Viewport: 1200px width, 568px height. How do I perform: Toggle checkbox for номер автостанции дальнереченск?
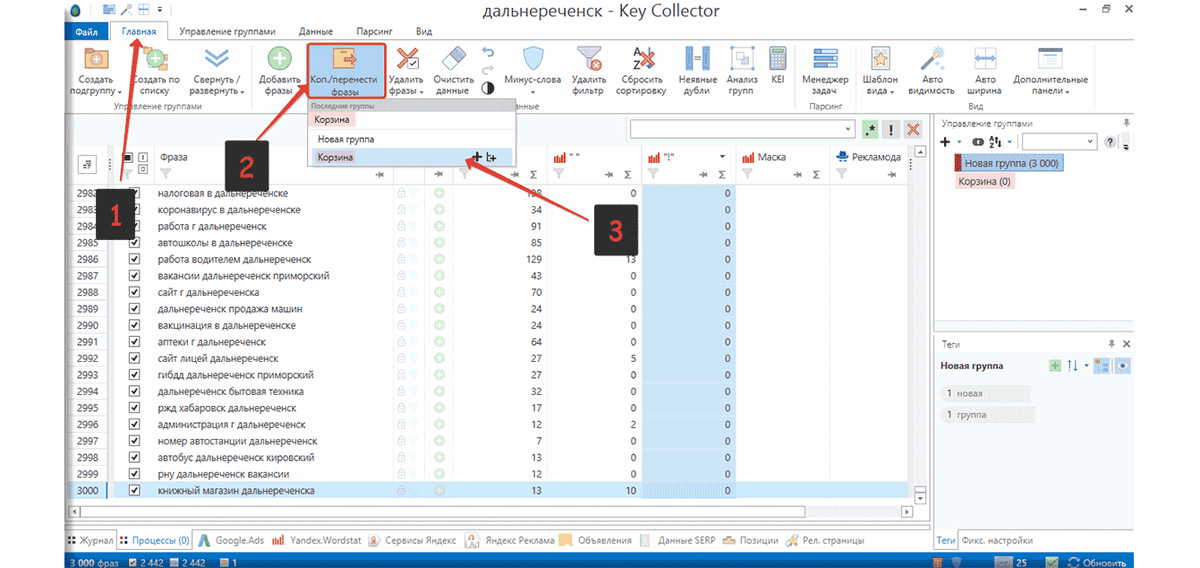(134, 441)
